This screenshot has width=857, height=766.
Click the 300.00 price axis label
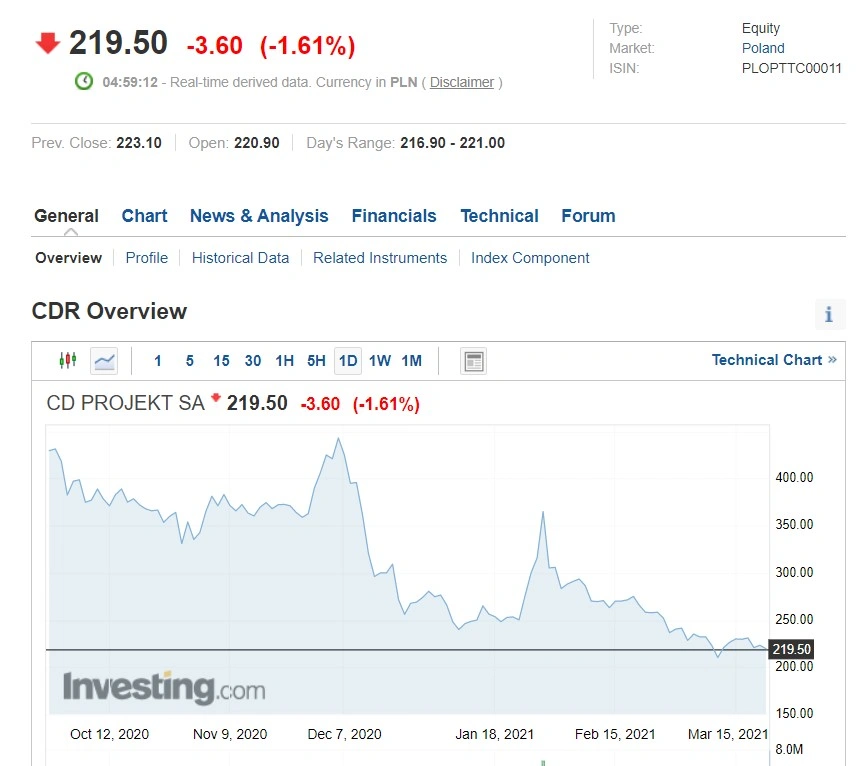(794, 572)
